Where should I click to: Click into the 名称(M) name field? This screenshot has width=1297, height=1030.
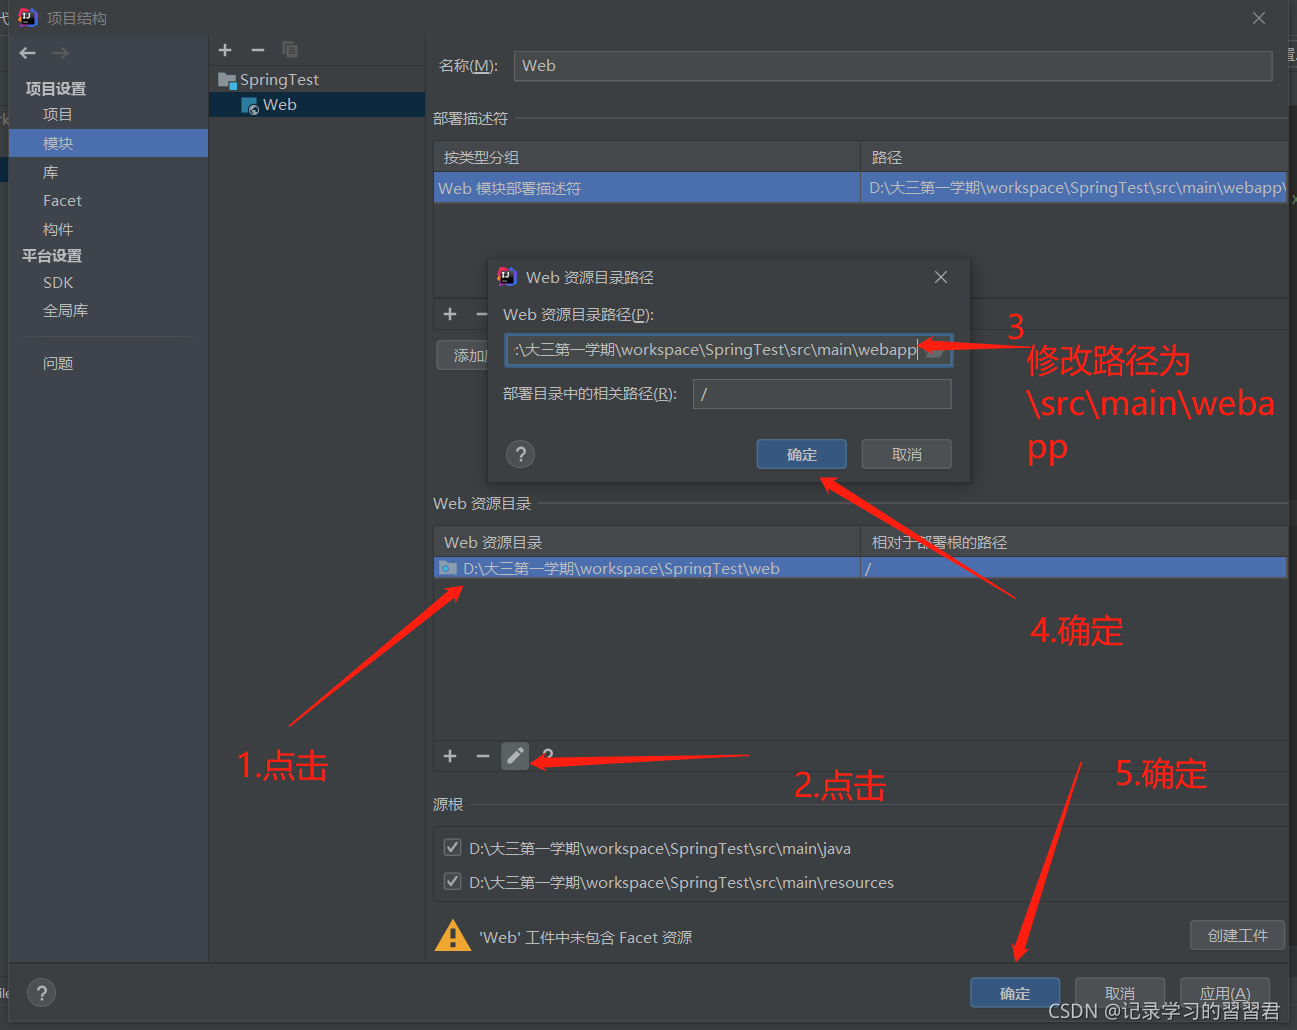893,66
